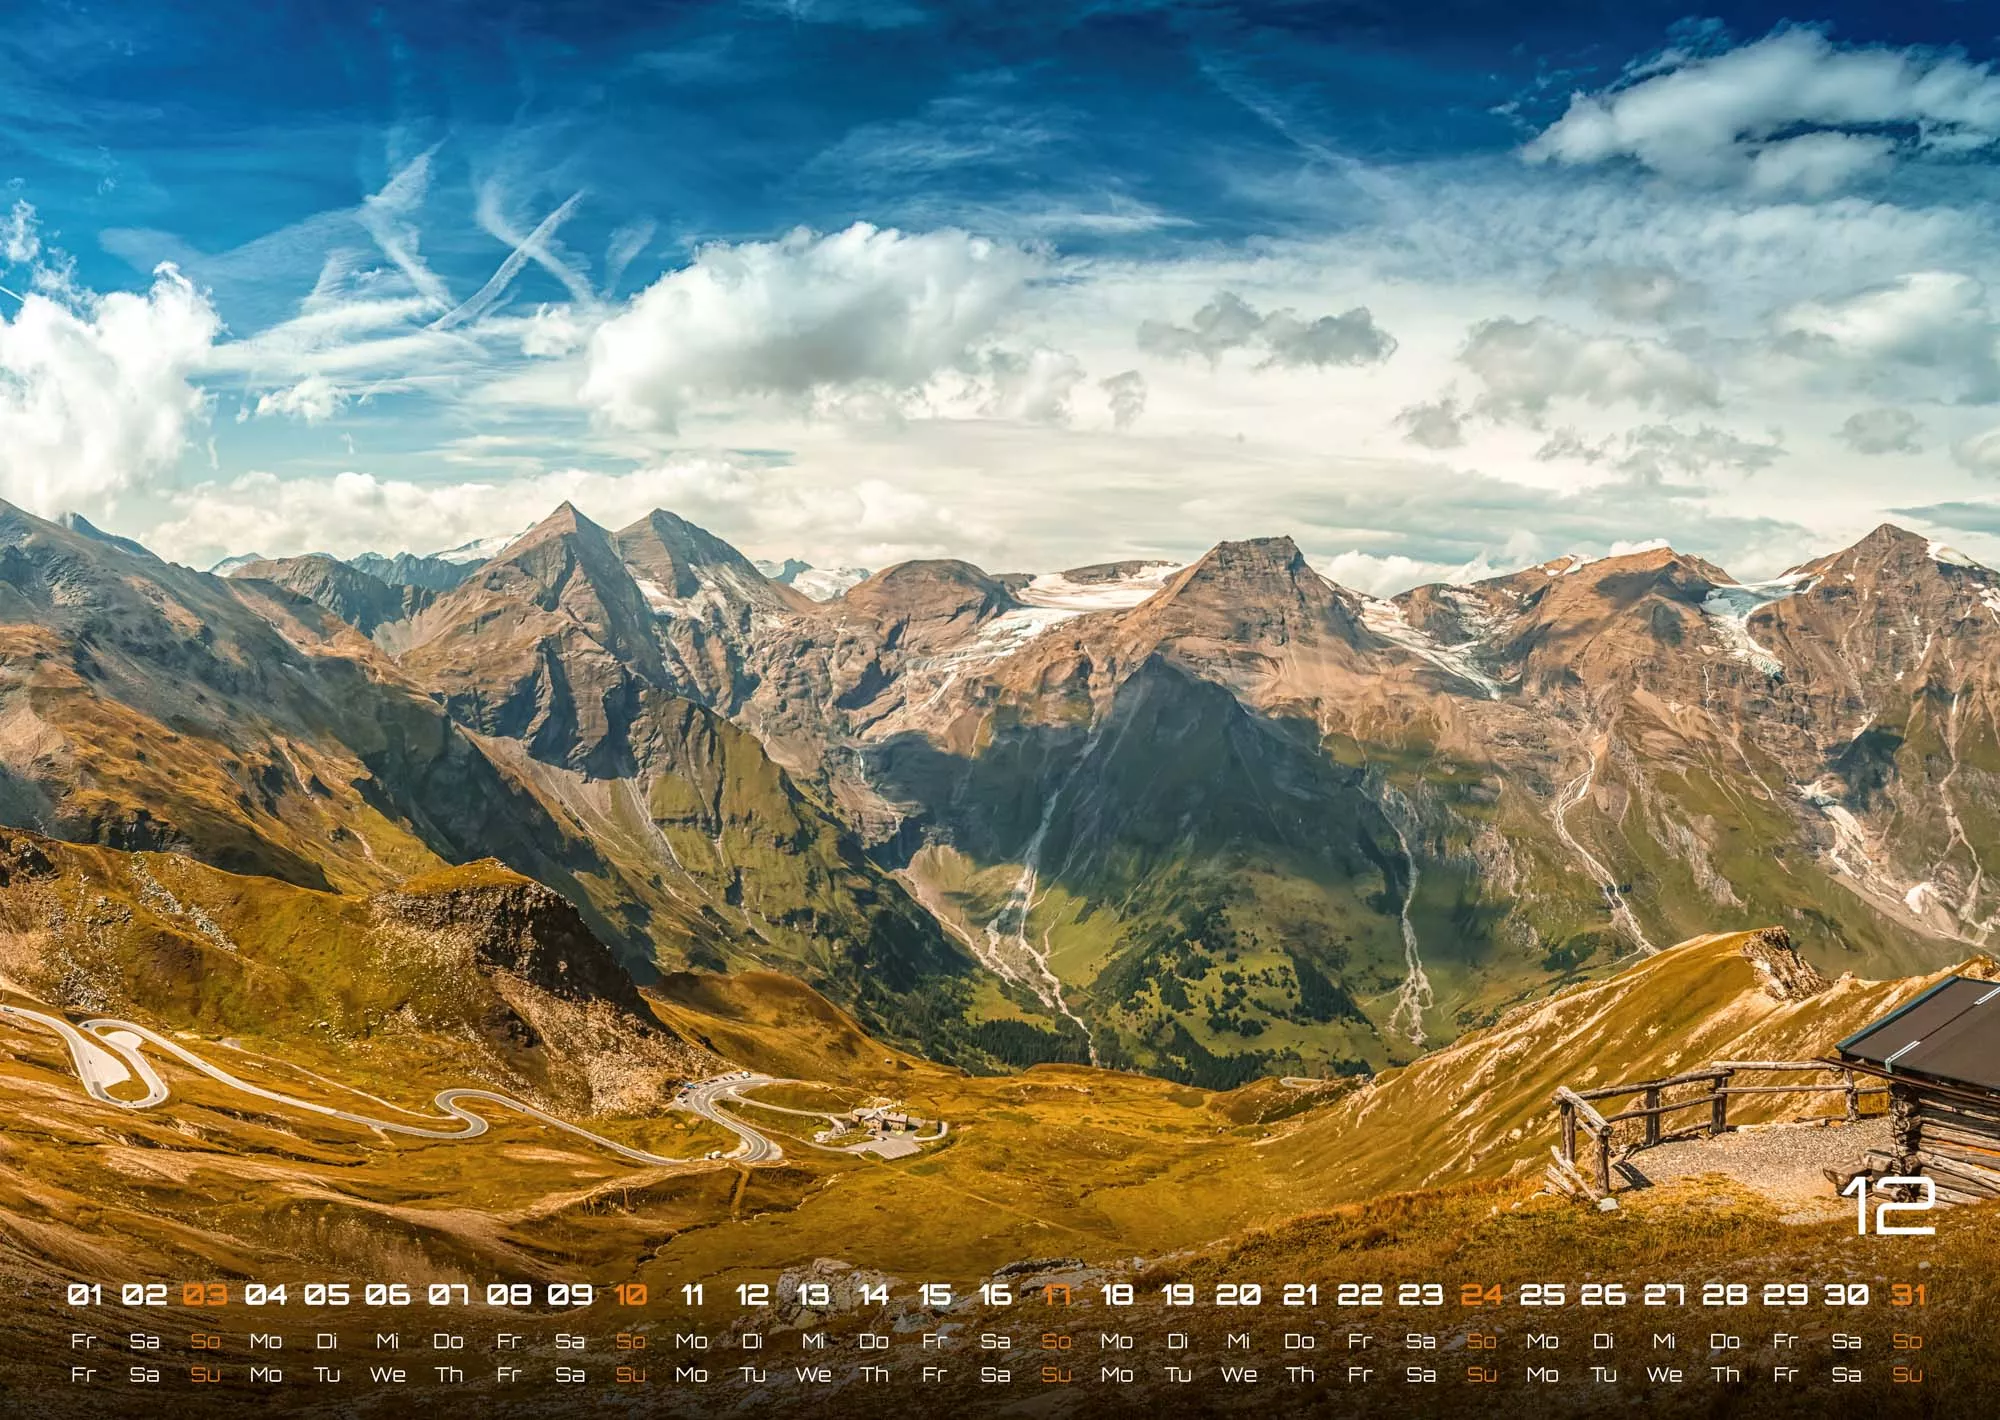
Task: Click the 'Tu' label under date 05
Action: (327, 1375)
